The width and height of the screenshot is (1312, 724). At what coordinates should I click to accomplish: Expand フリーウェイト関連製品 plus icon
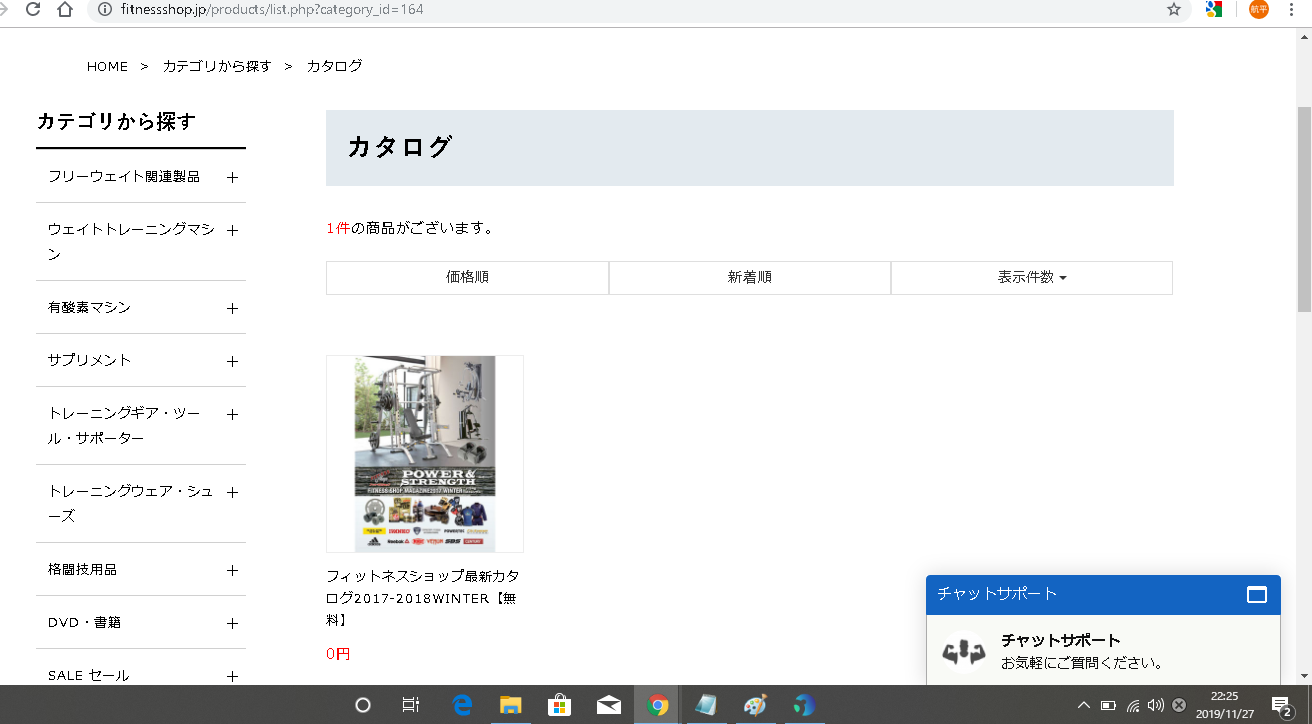tap(232, 177)
